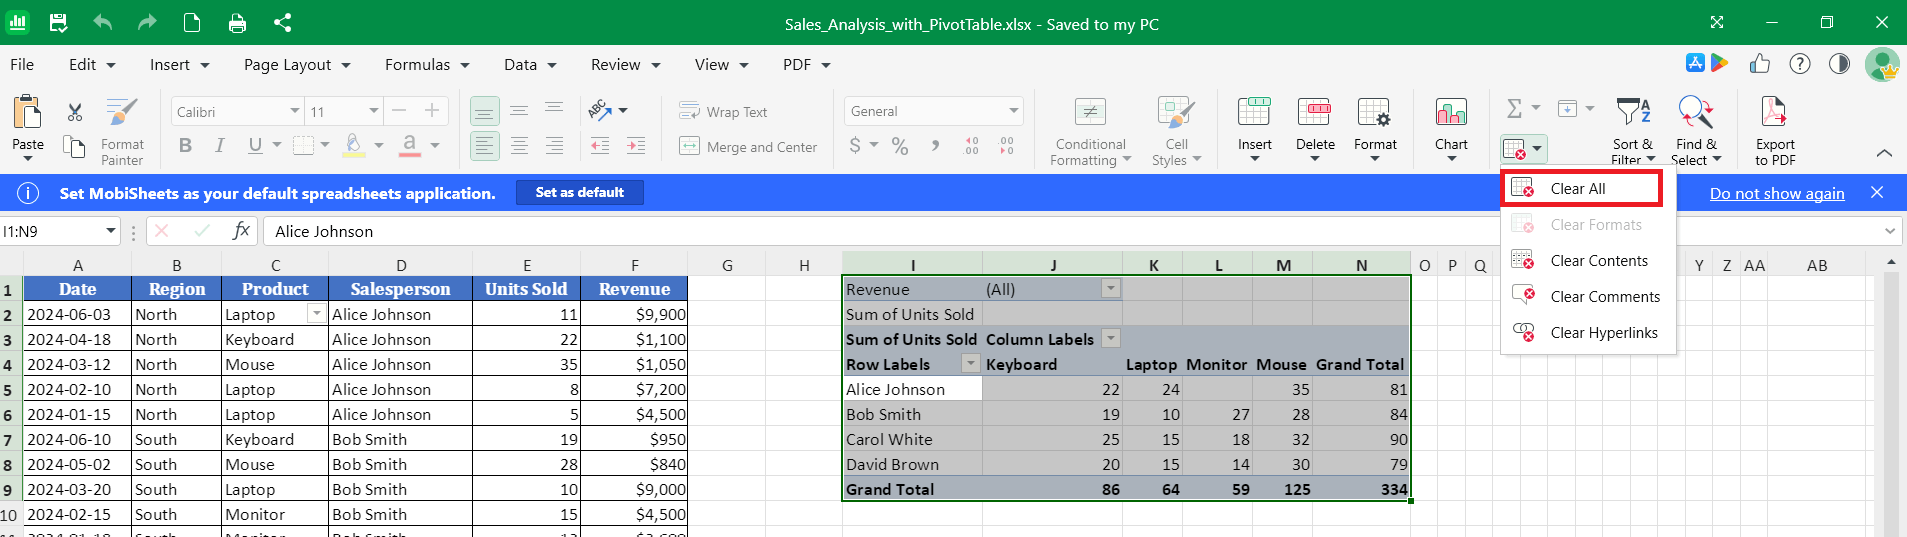The image size is (1907, 537).
Task: Toggle underline formatting
Action: [x=255, y=146]
